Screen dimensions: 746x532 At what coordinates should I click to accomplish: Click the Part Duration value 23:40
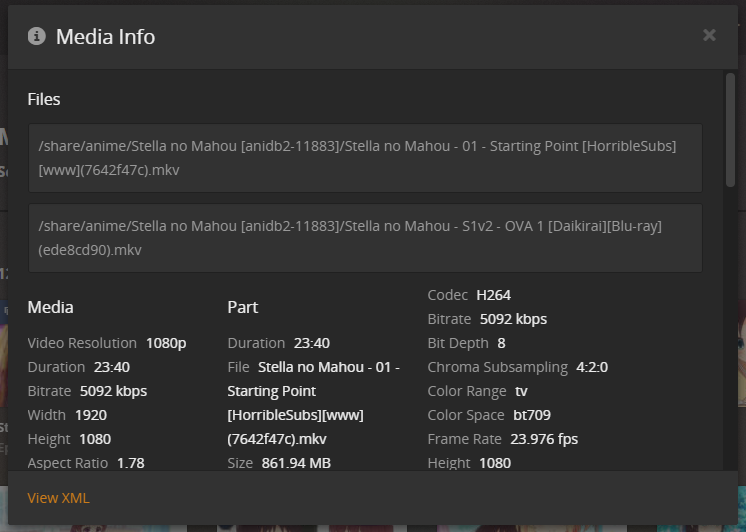[312, 343]
